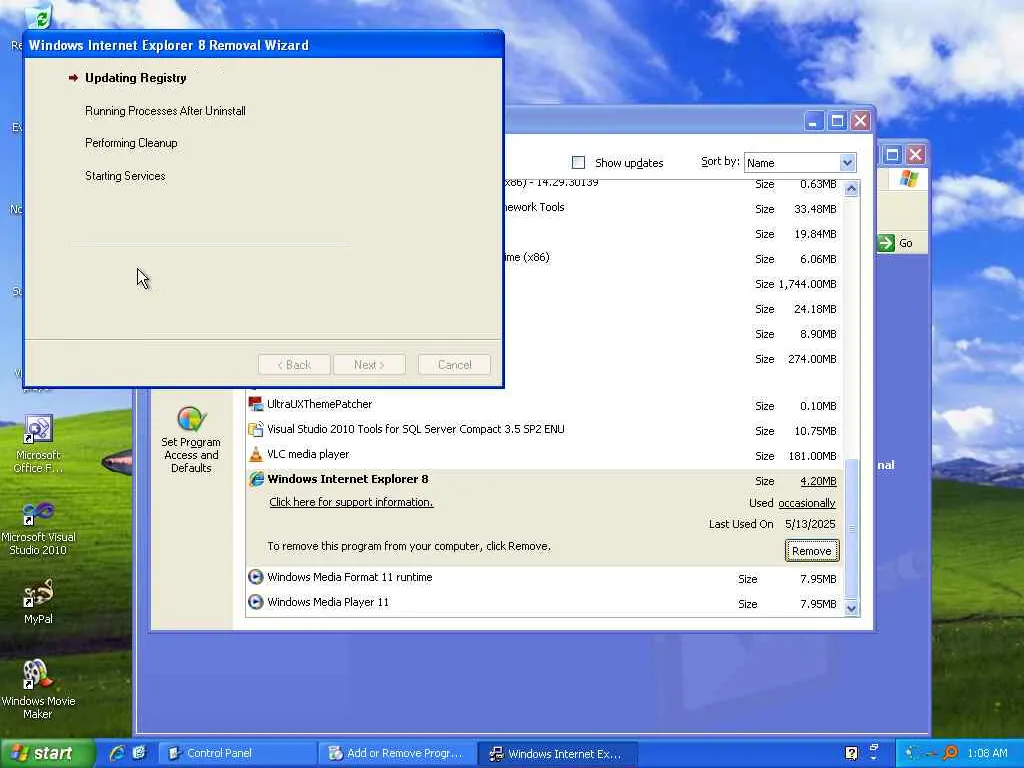Open 'Click here for support information' link
Viewport: 1024px width, 768px height.
coord(351,502)
